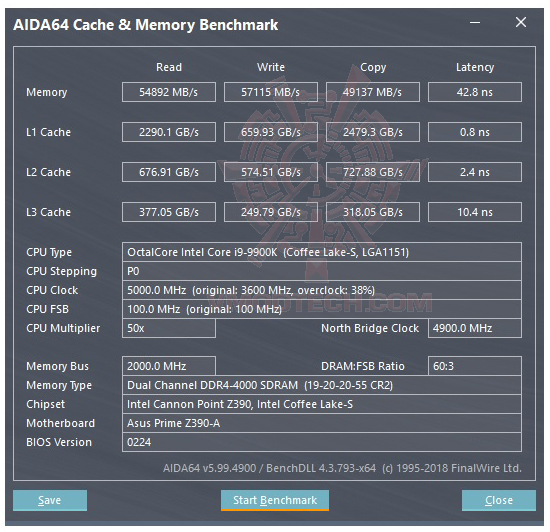
Task: Click the Close button
Action: click(499, 500)
